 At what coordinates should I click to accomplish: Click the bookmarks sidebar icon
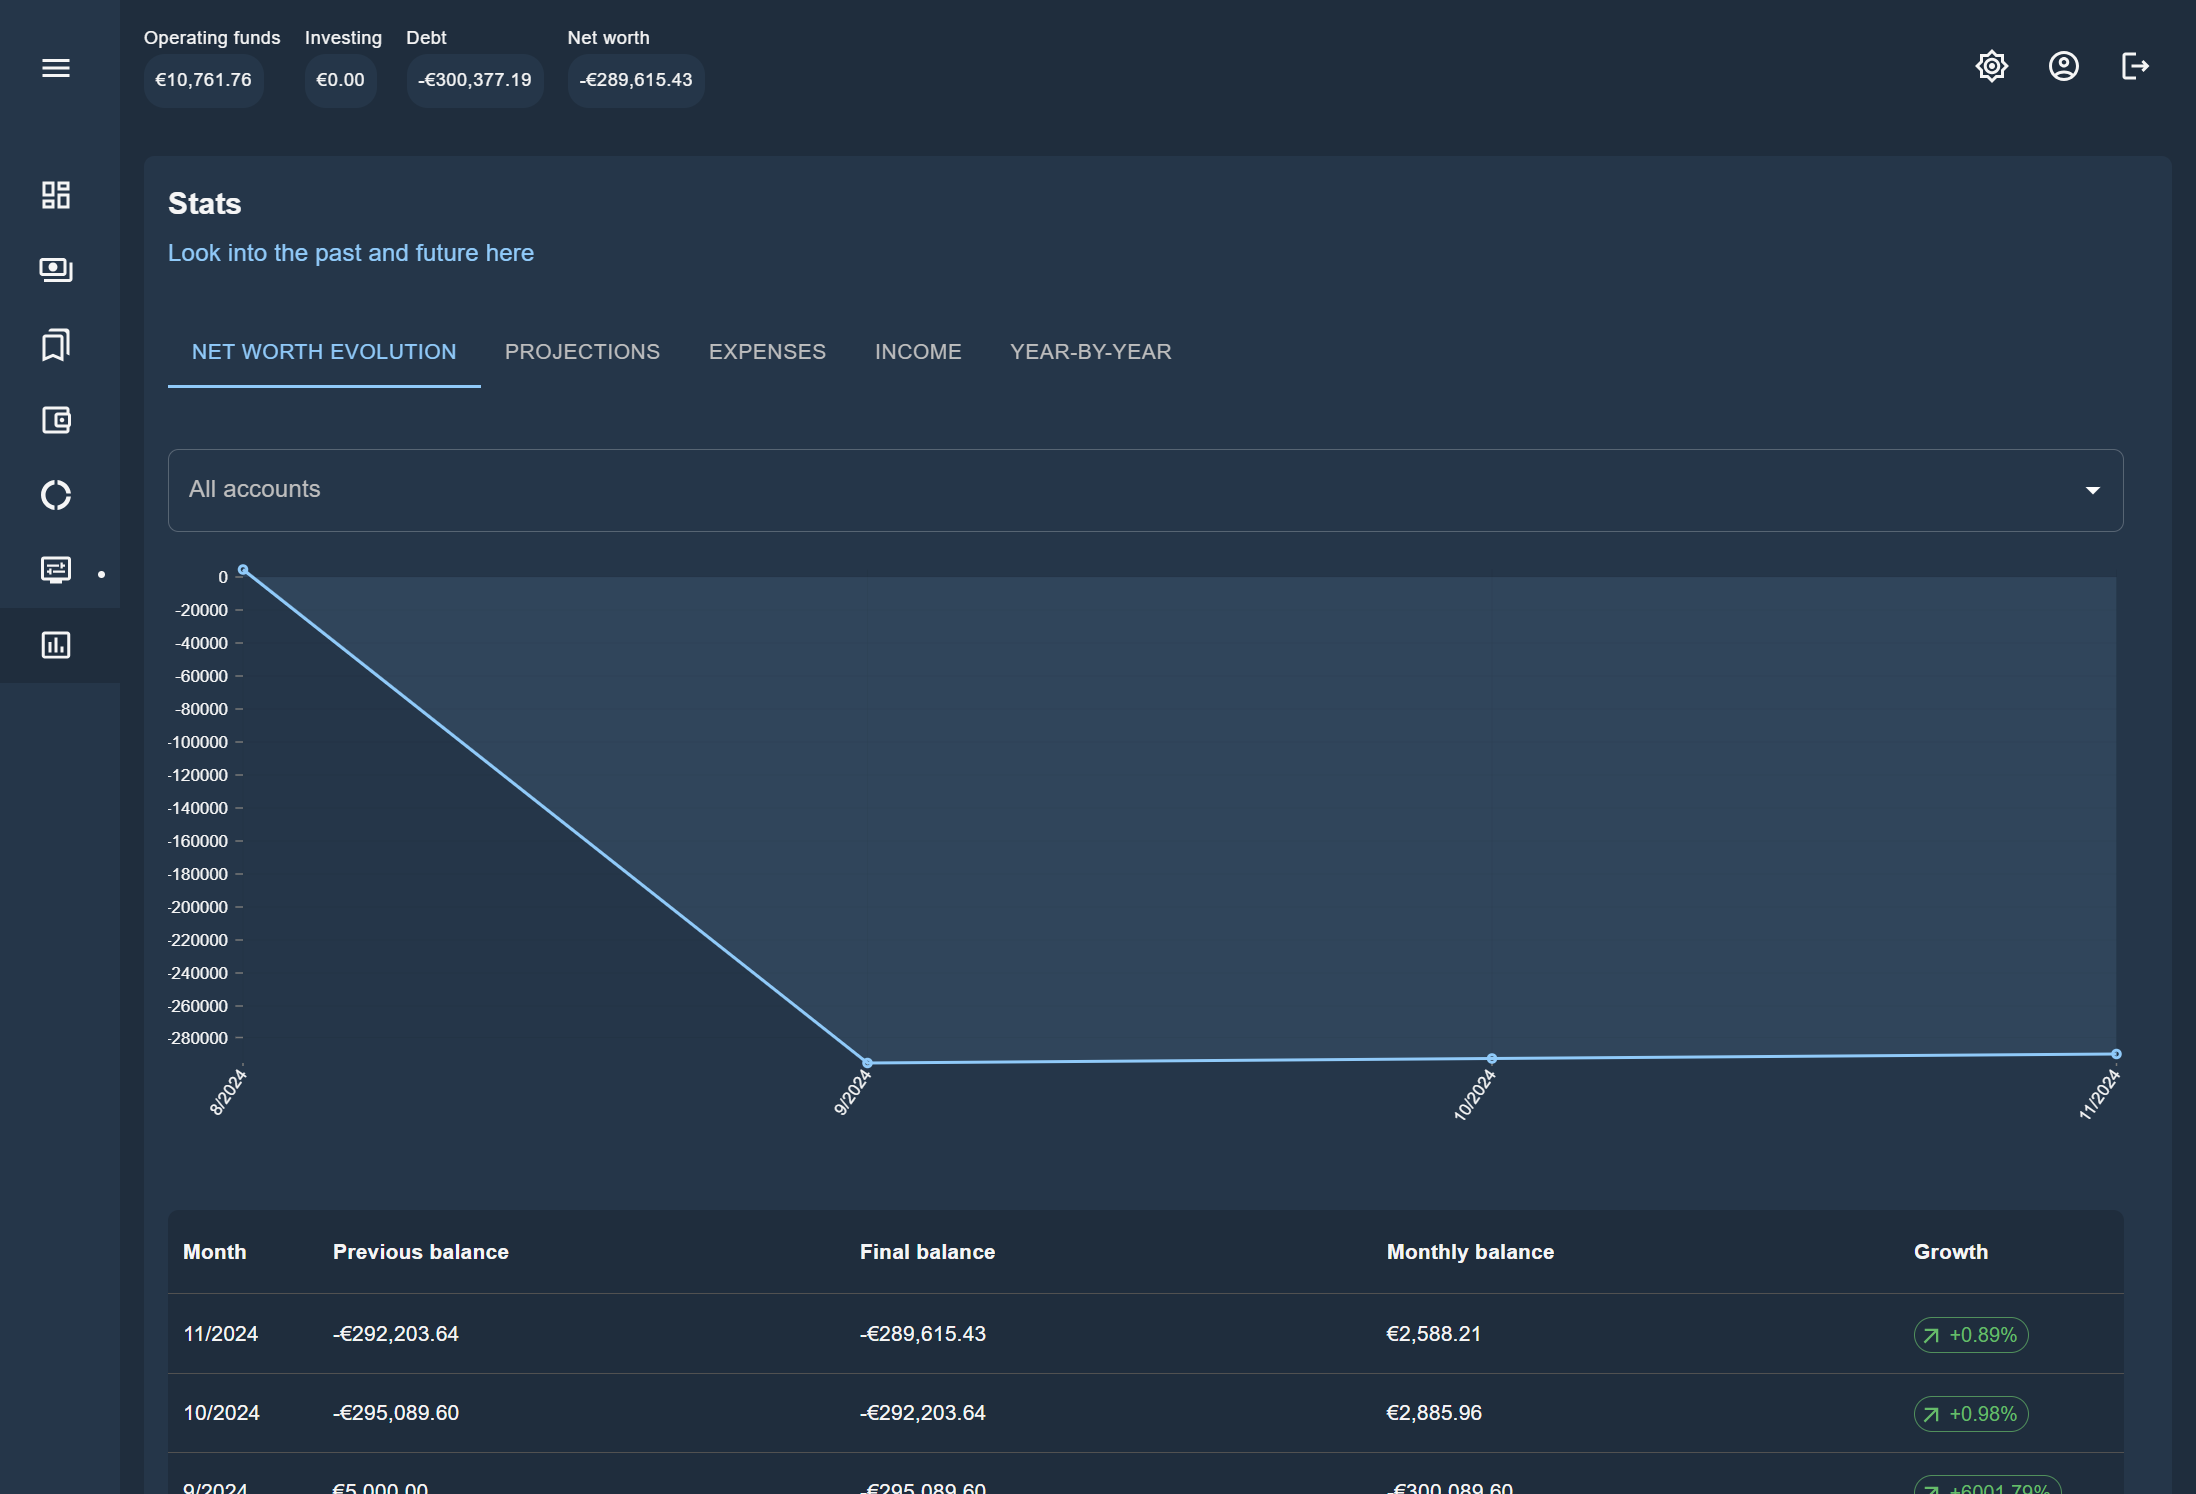point(56,345)
